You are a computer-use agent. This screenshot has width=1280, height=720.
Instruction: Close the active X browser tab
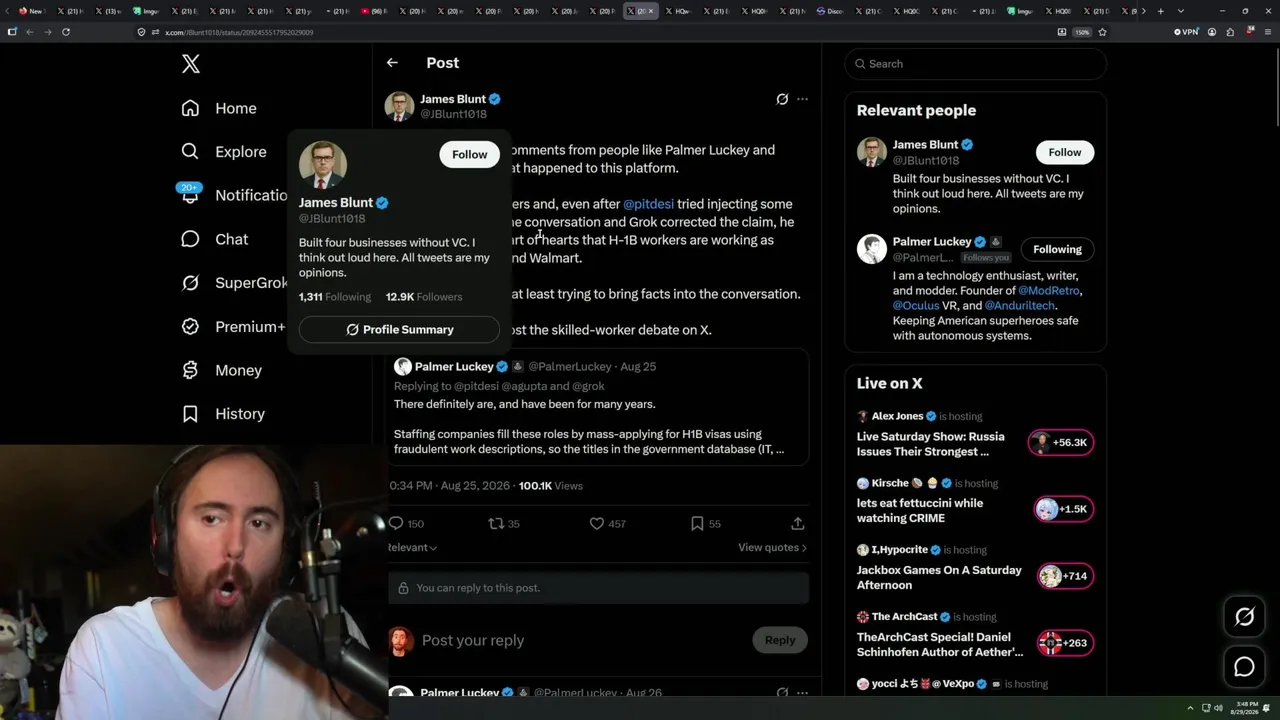pos(651,11)
